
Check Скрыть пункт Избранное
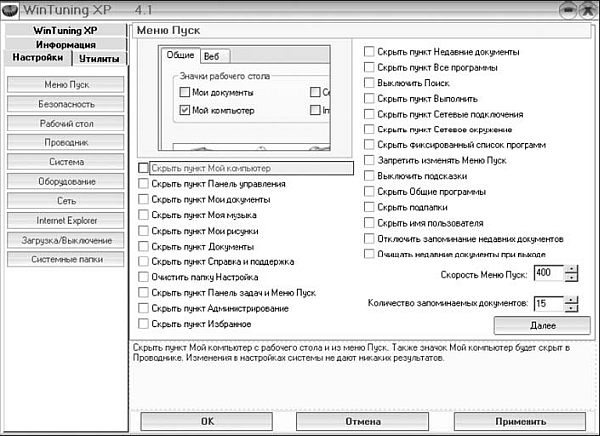pyautogui.click(x=143, y=324)
